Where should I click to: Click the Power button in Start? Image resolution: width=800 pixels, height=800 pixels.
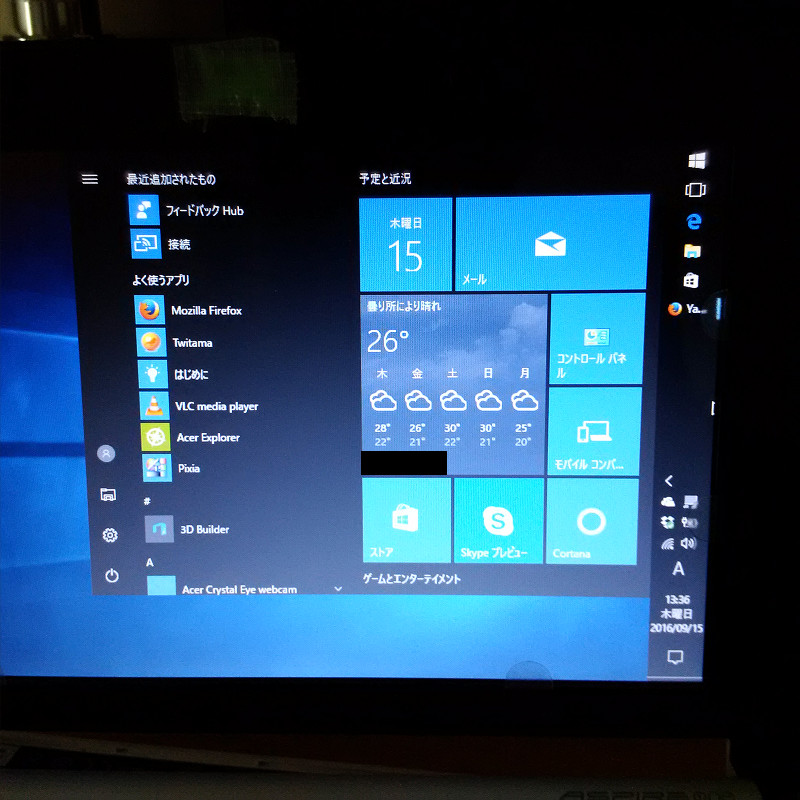(x=112, y=576)
